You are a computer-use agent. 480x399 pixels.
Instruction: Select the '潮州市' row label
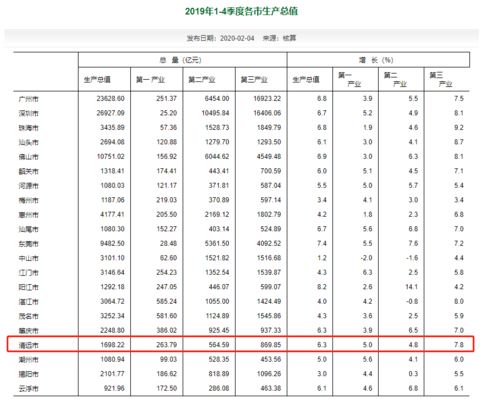tap(29, 360)
